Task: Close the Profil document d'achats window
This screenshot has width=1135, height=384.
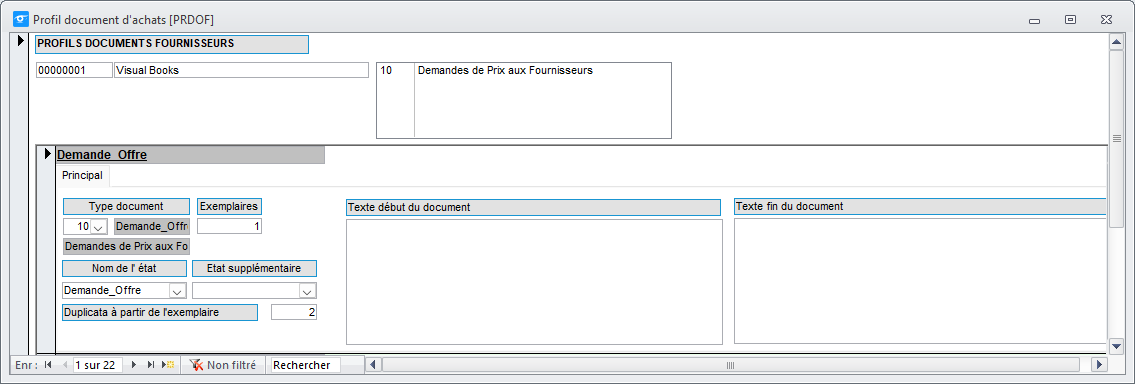Action: coord(1106,20)
